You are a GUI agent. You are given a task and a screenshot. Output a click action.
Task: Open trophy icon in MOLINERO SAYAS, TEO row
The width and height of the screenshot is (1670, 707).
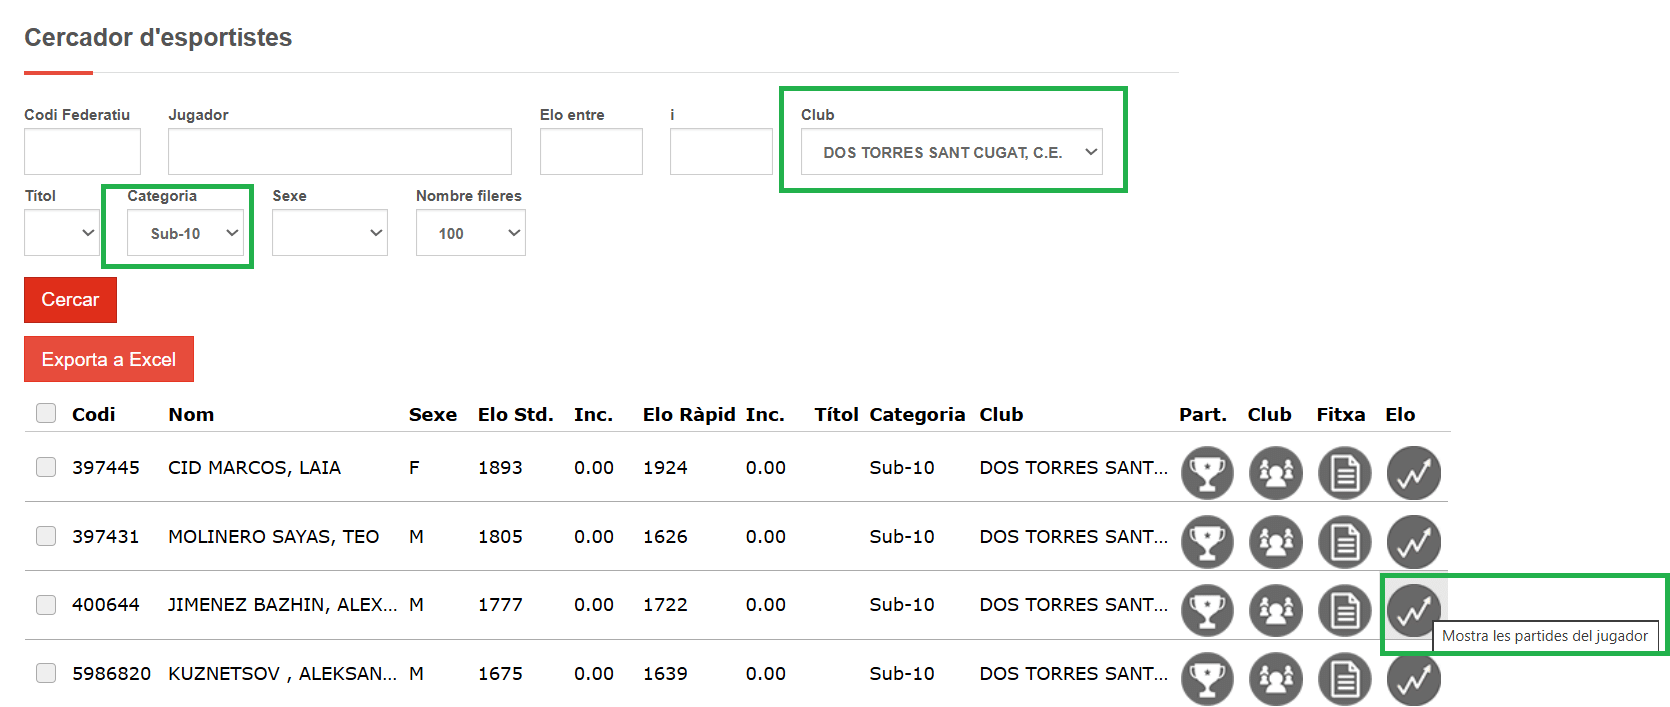[1207, 541]
